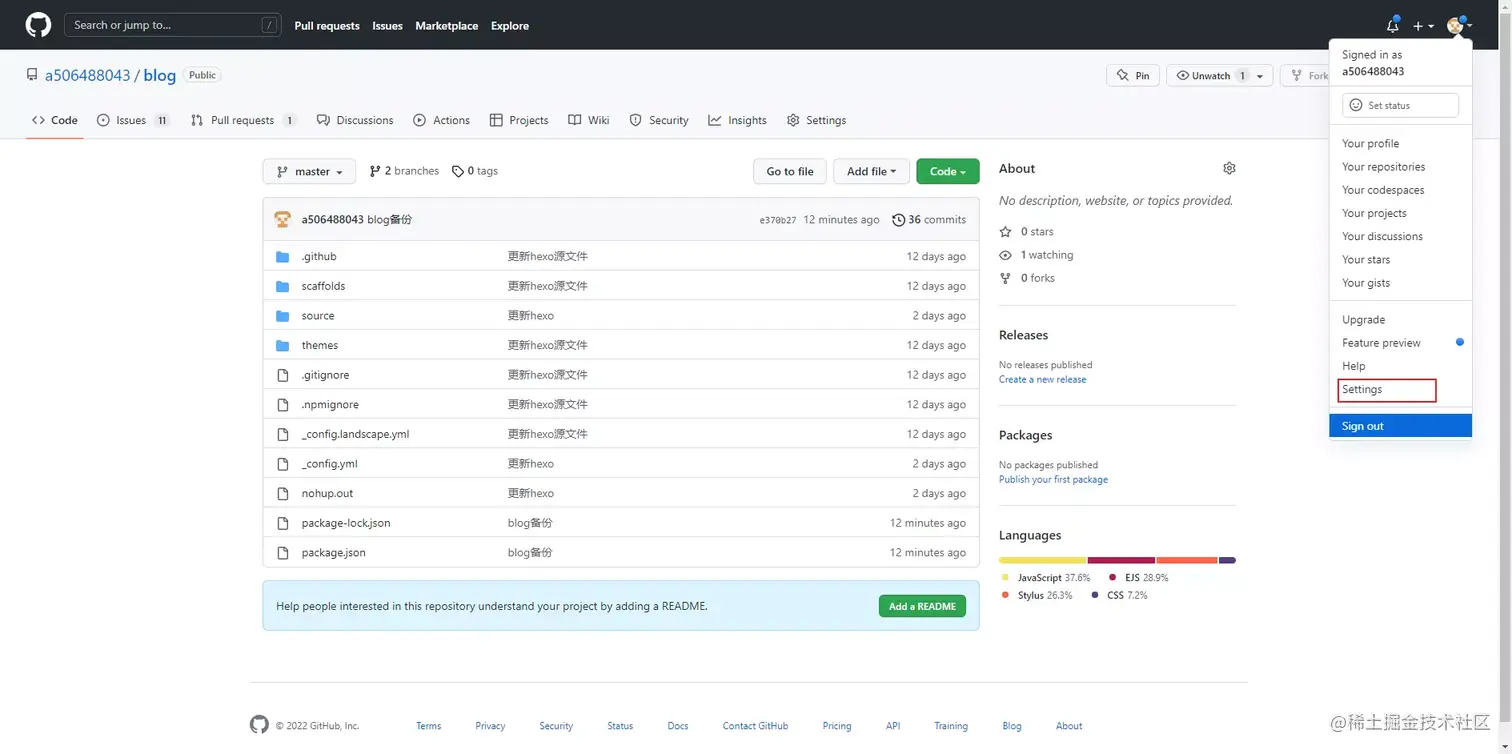This screenshot has height=754, width=1512.
Task: Click the package.json file icon
Action: [x=283, y=553]
